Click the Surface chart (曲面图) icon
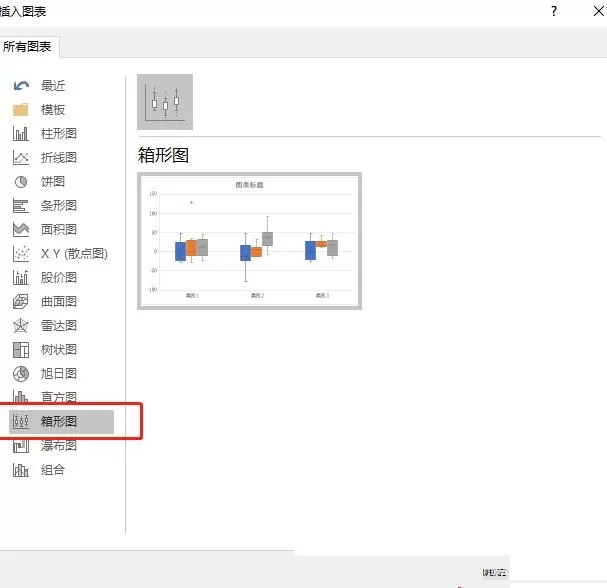Image resolution: width=607 pixels, height=588 pixels. point(21,302)
